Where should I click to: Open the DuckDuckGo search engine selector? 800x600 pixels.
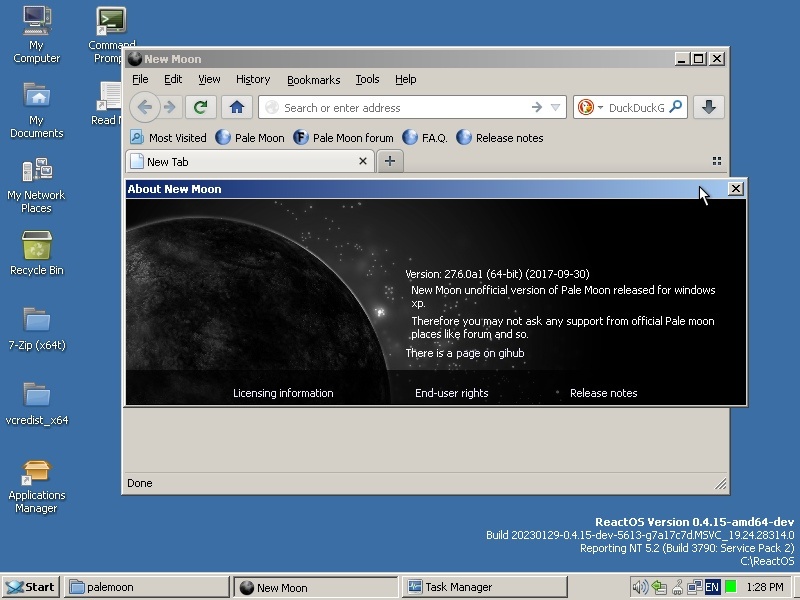pyautogui.click(x=590, y=107)
